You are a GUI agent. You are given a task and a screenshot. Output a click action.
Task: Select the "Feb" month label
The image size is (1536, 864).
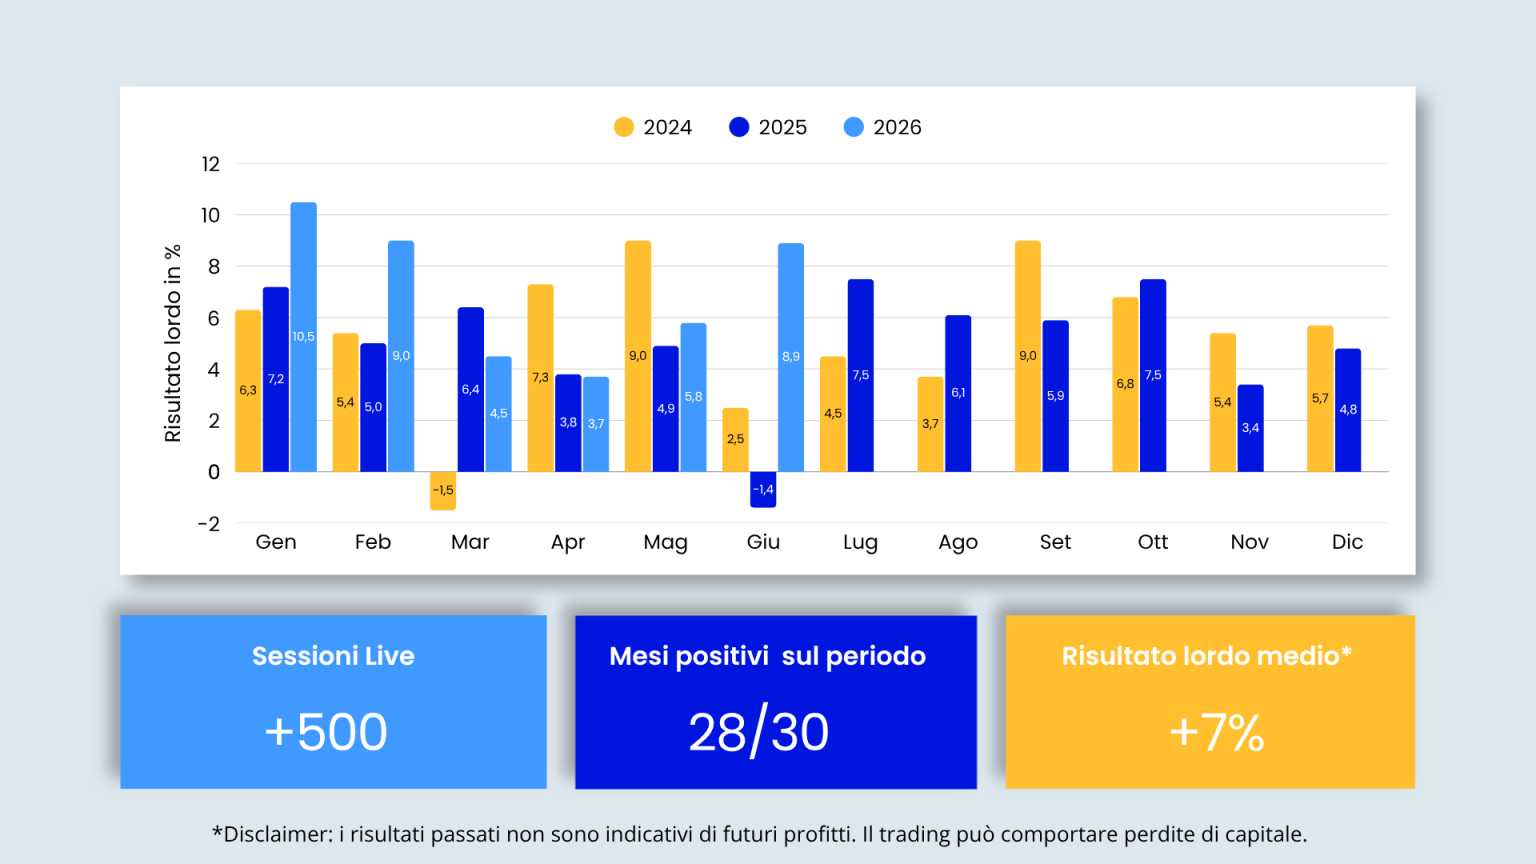pos(373,542)
